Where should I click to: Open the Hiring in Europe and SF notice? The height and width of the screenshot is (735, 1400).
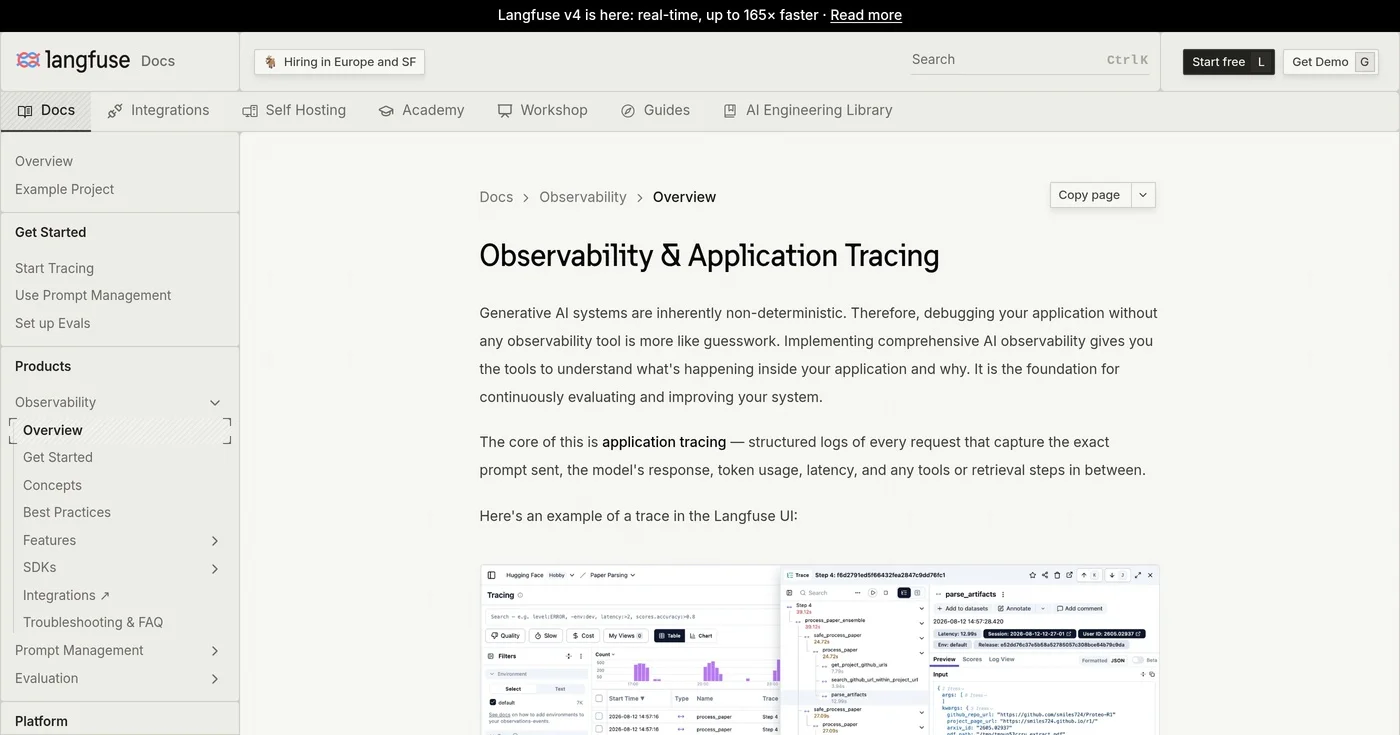(x=340, y=62)
